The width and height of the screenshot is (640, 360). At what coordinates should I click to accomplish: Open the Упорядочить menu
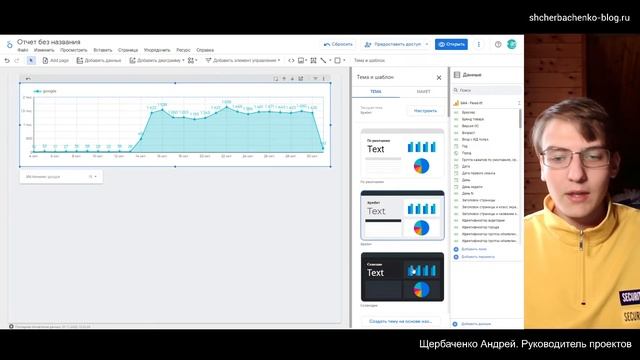(157, 50)
